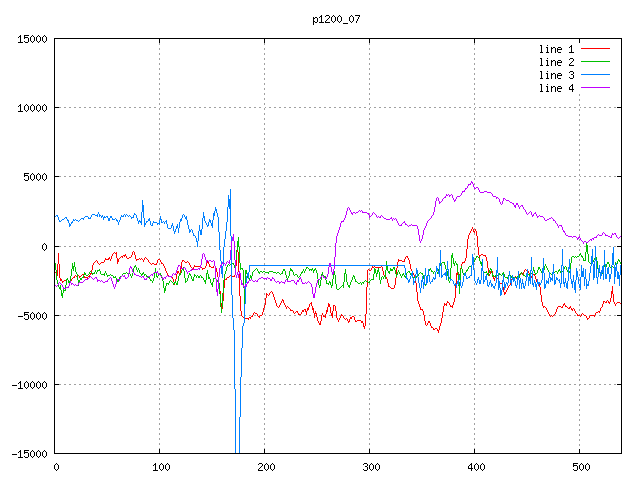Click green line sample beside line 2

point(595,62)
